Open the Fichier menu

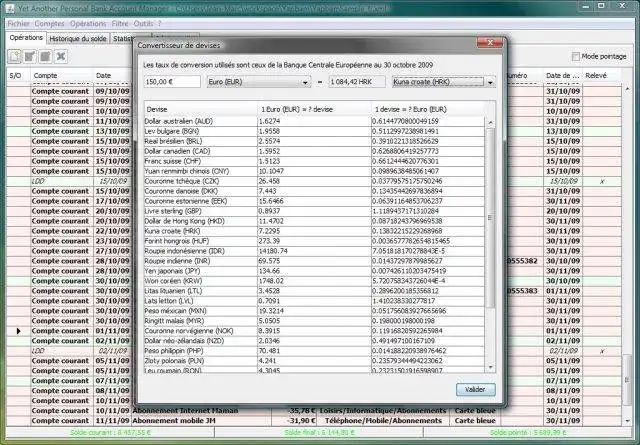[19, 24]
